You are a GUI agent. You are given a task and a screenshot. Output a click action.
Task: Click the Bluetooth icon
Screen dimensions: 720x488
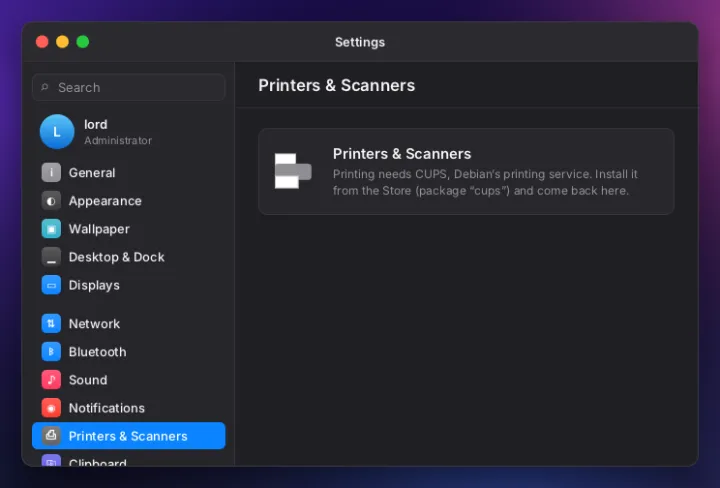coord(51,352)
